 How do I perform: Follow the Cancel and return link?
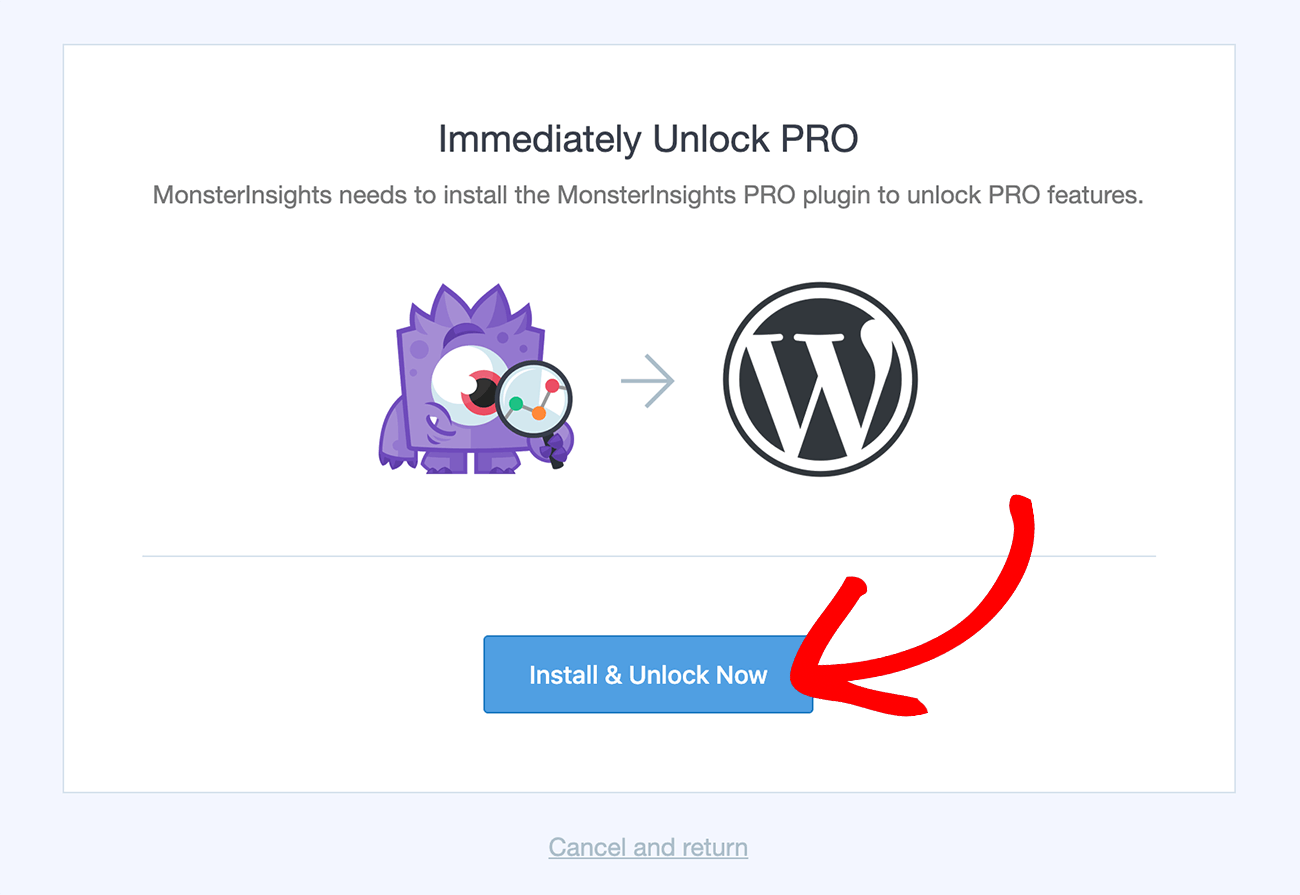(x=648, y=848)
